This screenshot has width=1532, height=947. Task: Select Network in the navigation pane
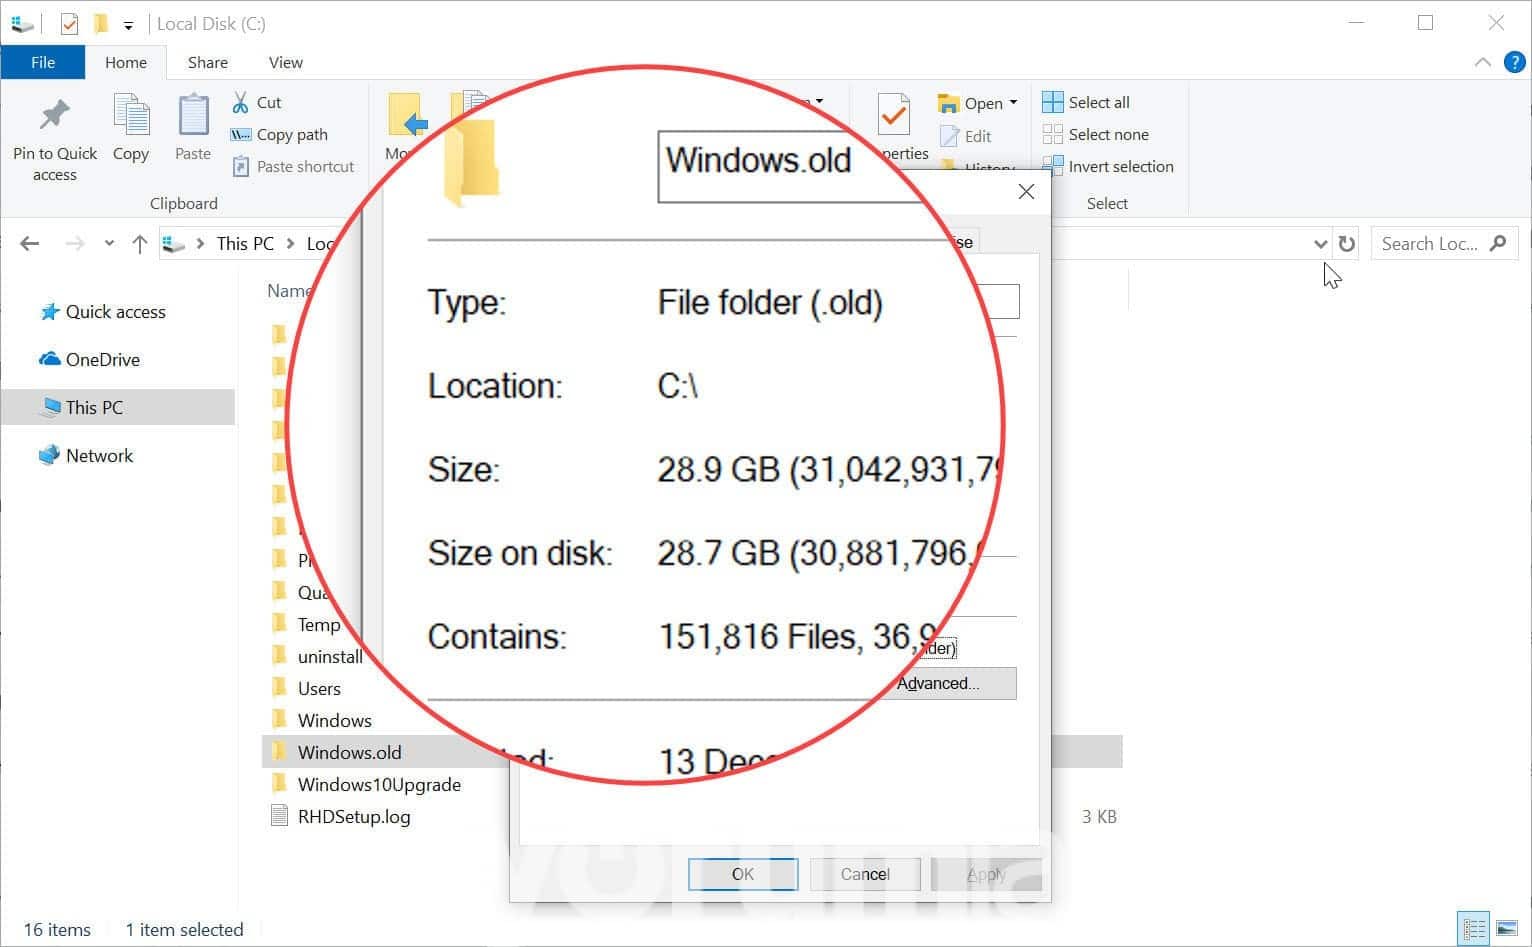[99, 456]
